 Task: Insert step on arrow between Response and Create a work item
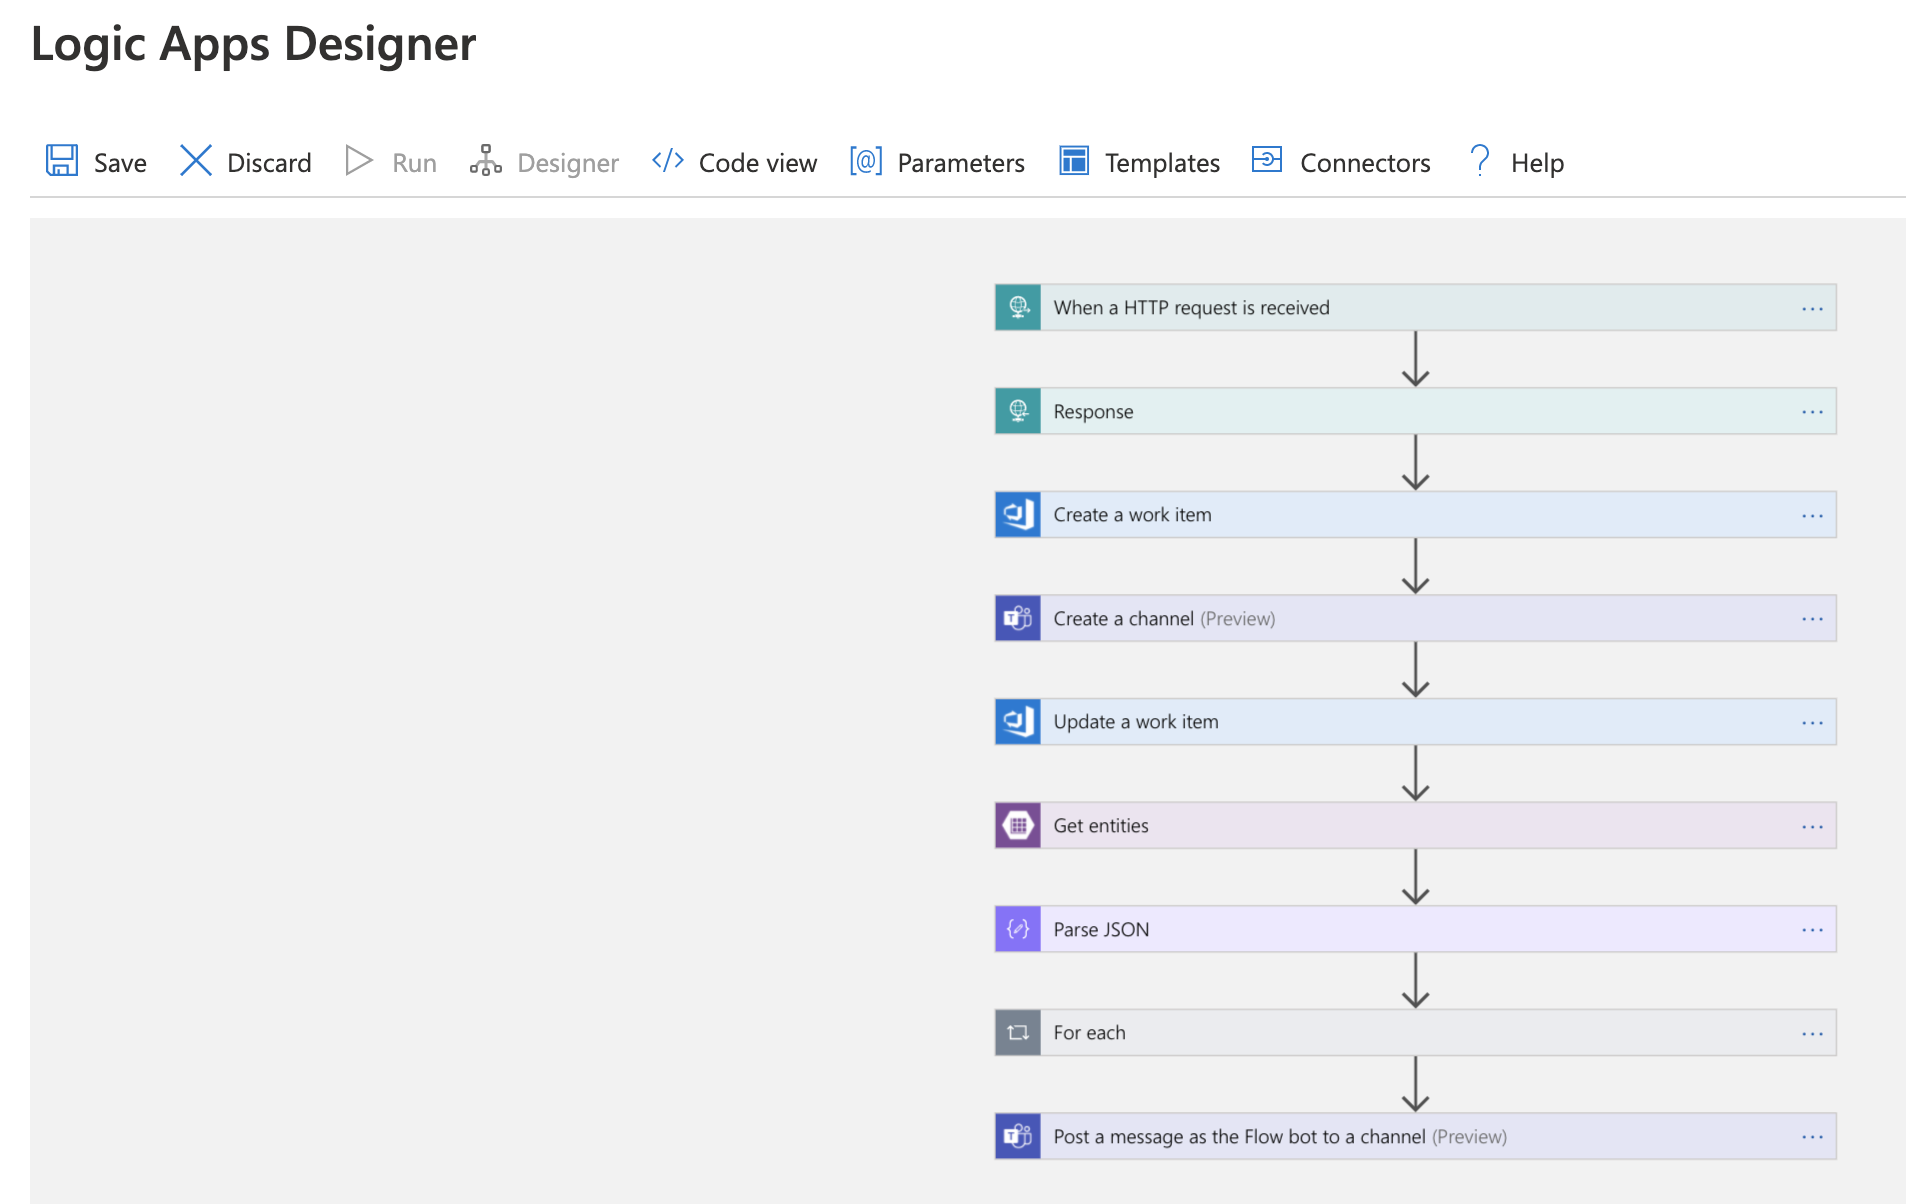pos(1415,462)
